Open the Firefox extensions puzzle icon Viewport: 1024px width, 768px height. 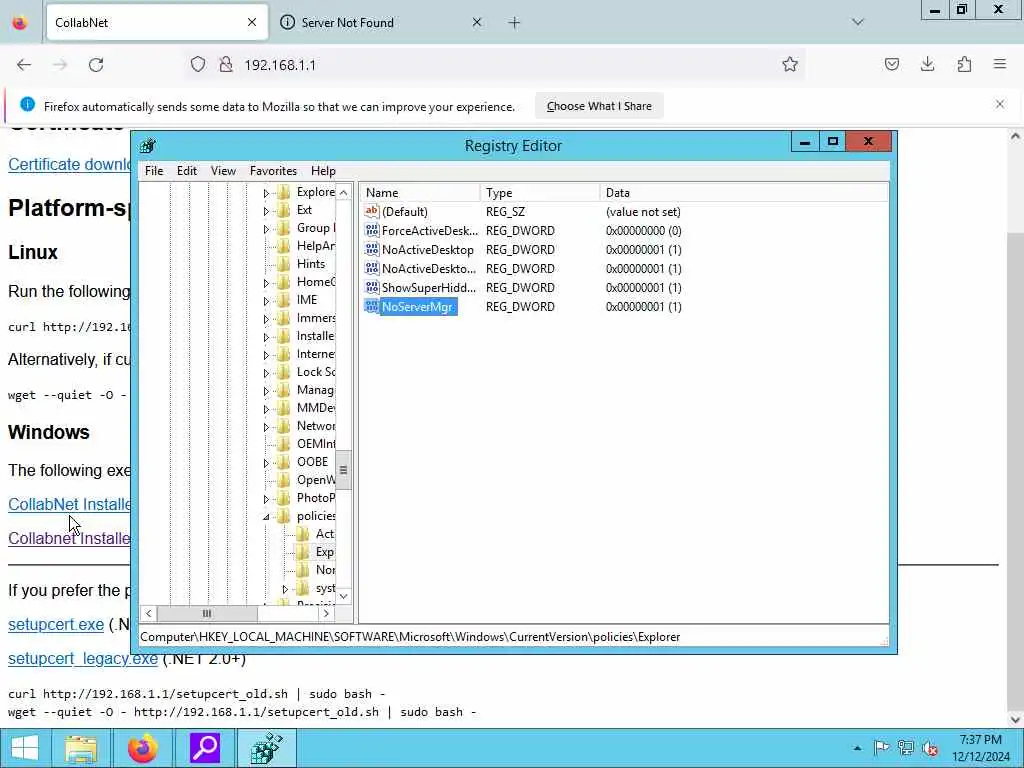pyautogui.click(x=964, y=64)
